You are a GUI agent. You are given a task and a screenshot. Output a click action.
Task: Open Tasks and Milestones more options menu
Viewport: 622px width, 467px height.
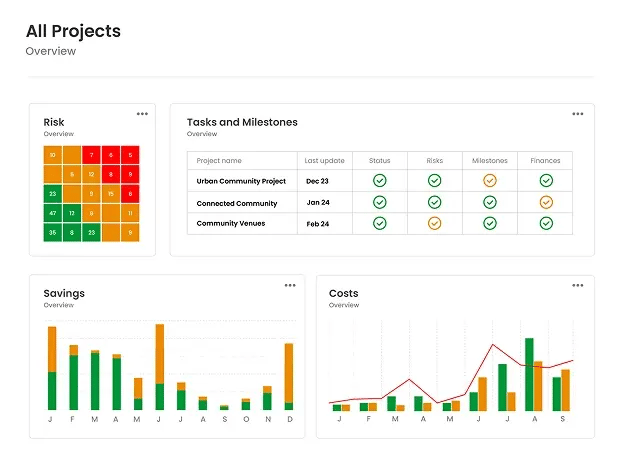click(x=577, y=114)
